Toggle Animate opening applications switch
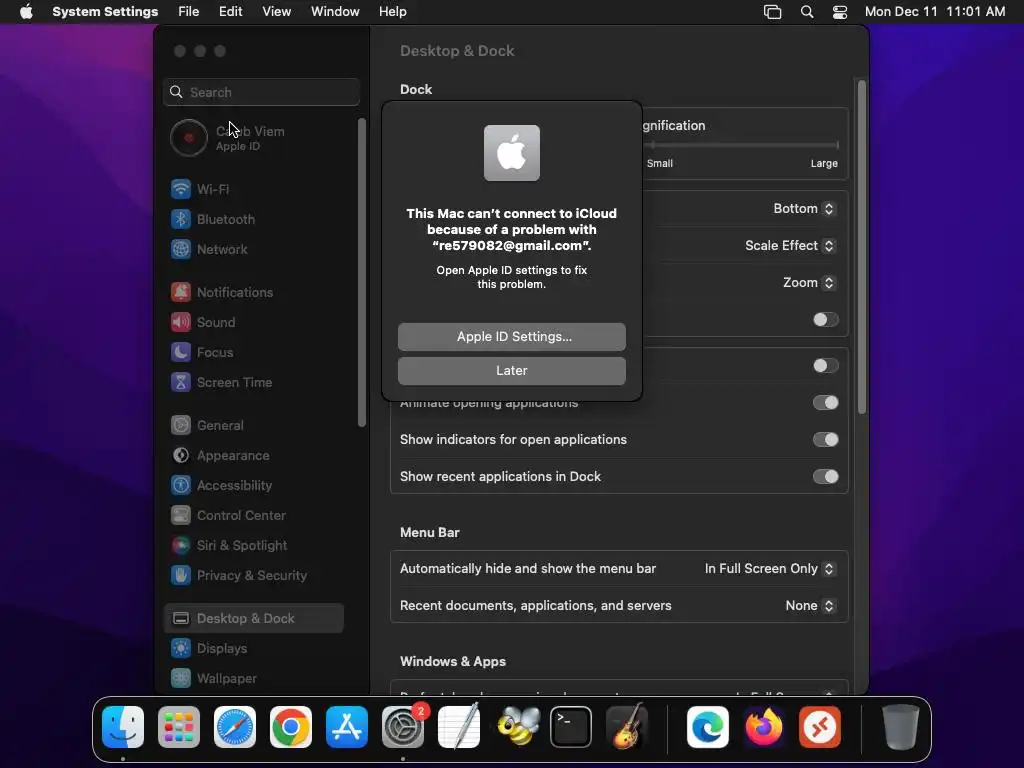This screenshot has height=768, width=1024. 825,403
